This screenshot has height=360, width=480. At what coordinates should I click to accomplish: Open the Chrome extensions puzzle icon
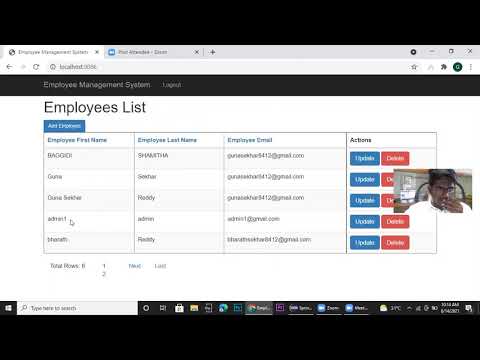[x=444, y=67]
